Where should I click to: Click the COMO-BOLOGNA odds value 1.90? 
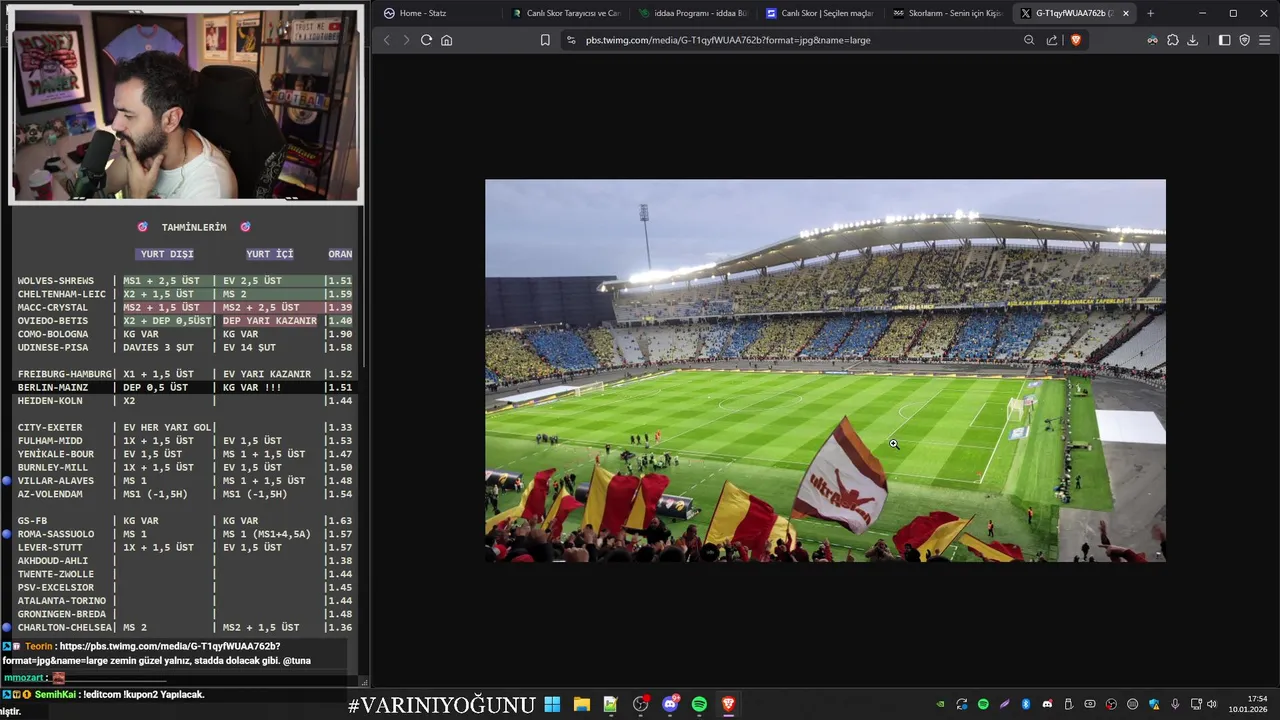(340, 334)
